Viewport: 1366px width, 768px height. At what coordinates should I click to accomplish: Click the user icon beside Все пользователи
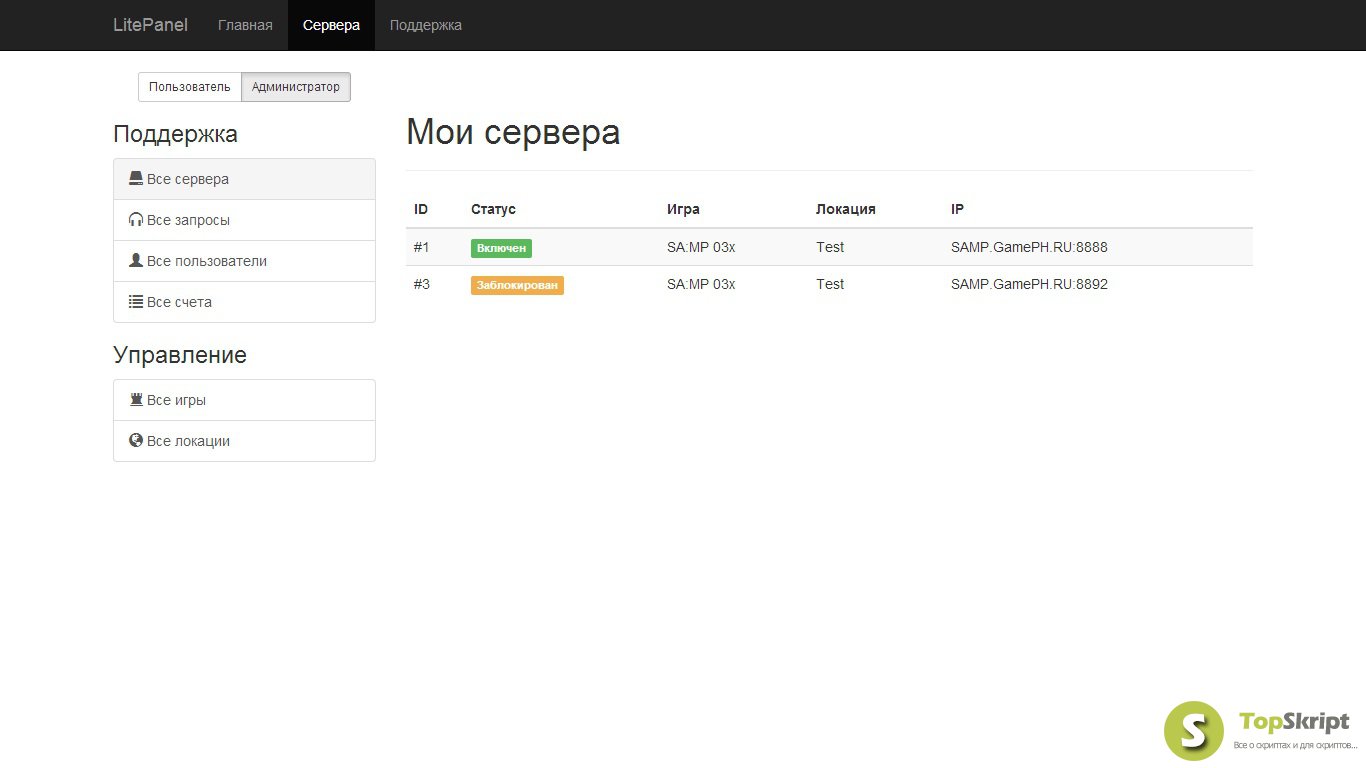click(136, 261)
